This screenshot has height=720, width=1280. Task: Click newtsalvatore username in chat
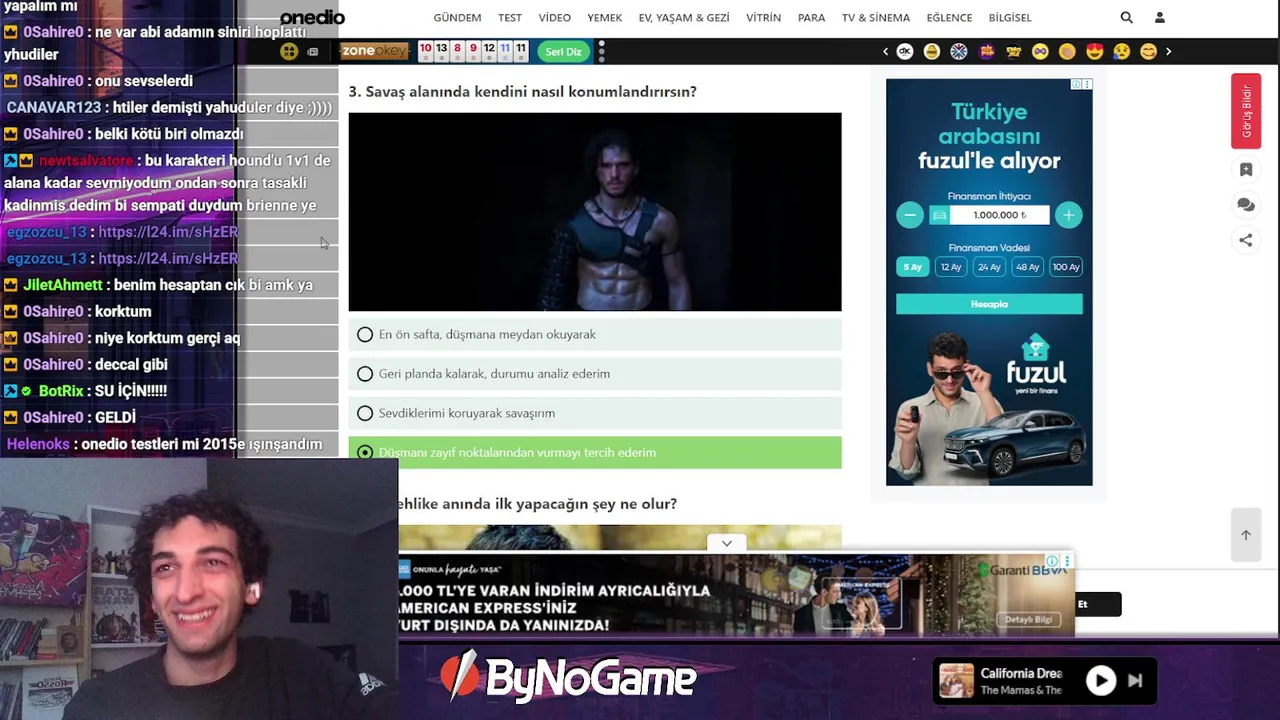[x=86, y=160]
